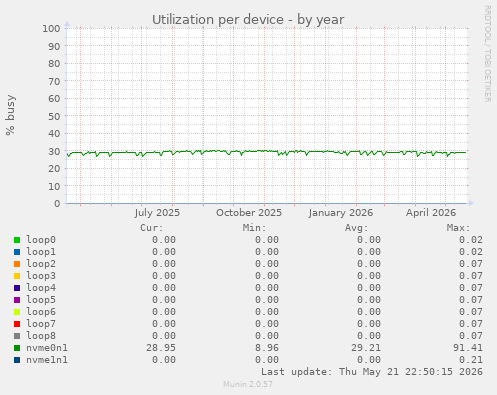Click the loop8 gray color swatch
497x395 pixels.
[17, 336]
